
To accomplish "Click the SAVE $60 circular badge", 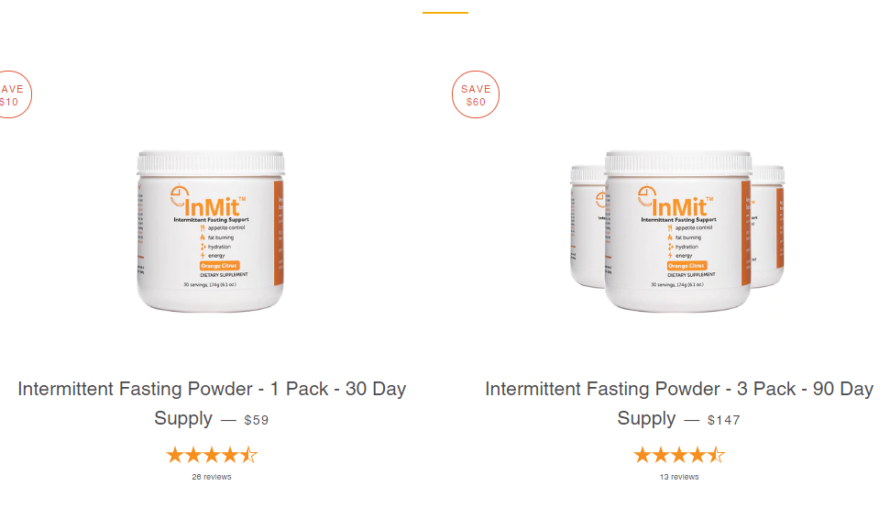I will click(x=476, y=95).
